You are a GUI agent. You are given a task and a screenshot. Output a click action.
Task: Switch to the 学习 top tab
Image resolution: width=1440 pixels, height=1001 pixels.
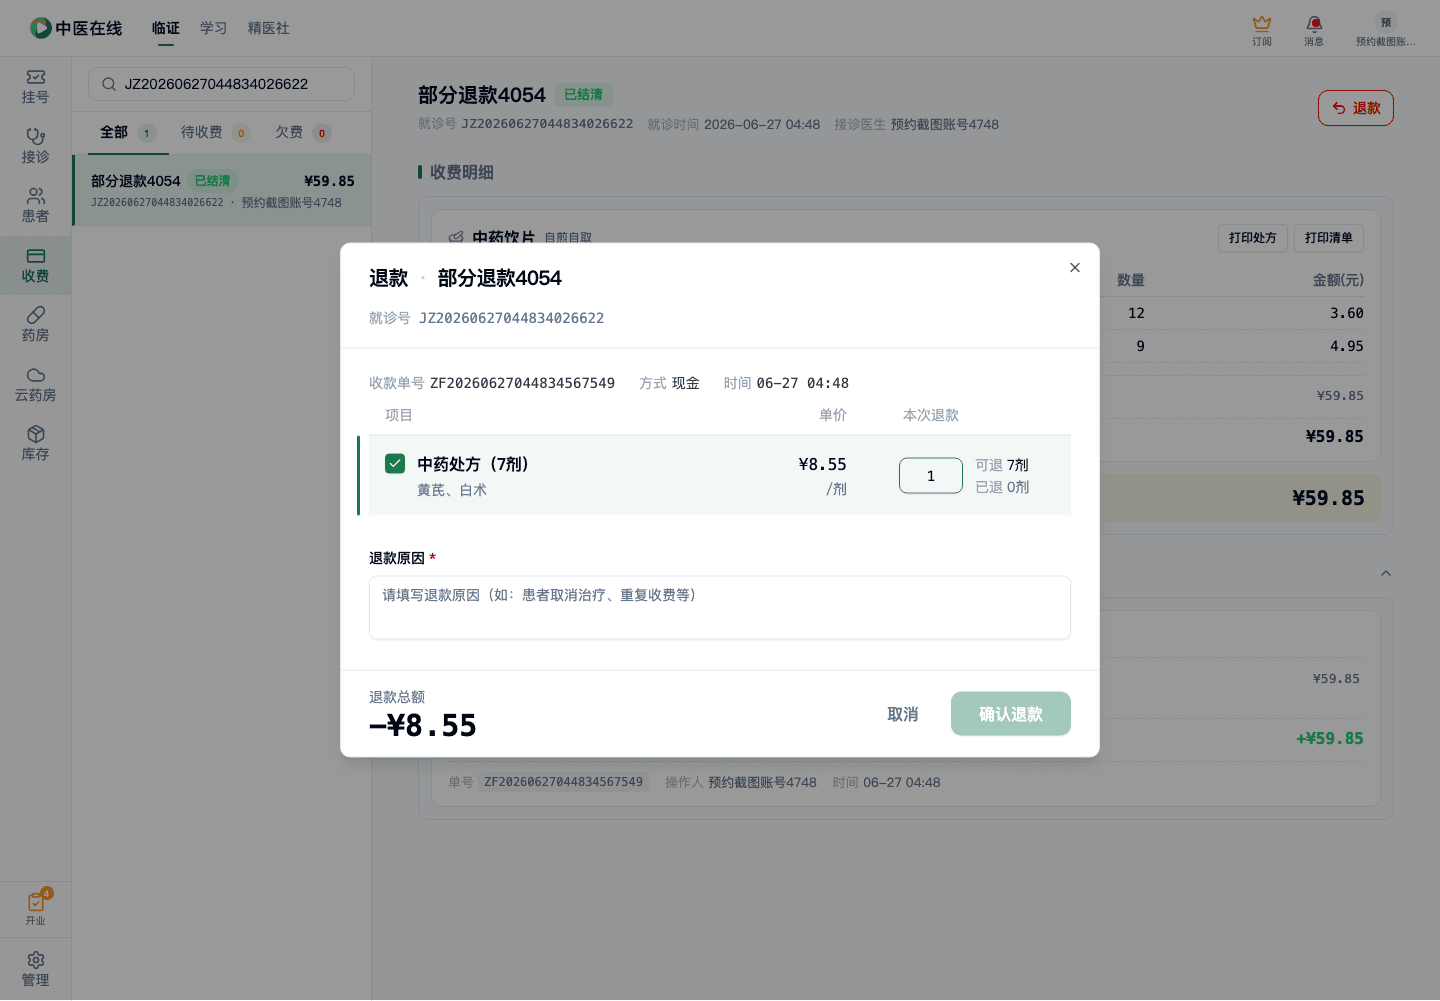pyautogui.click(x=214, y=28)
